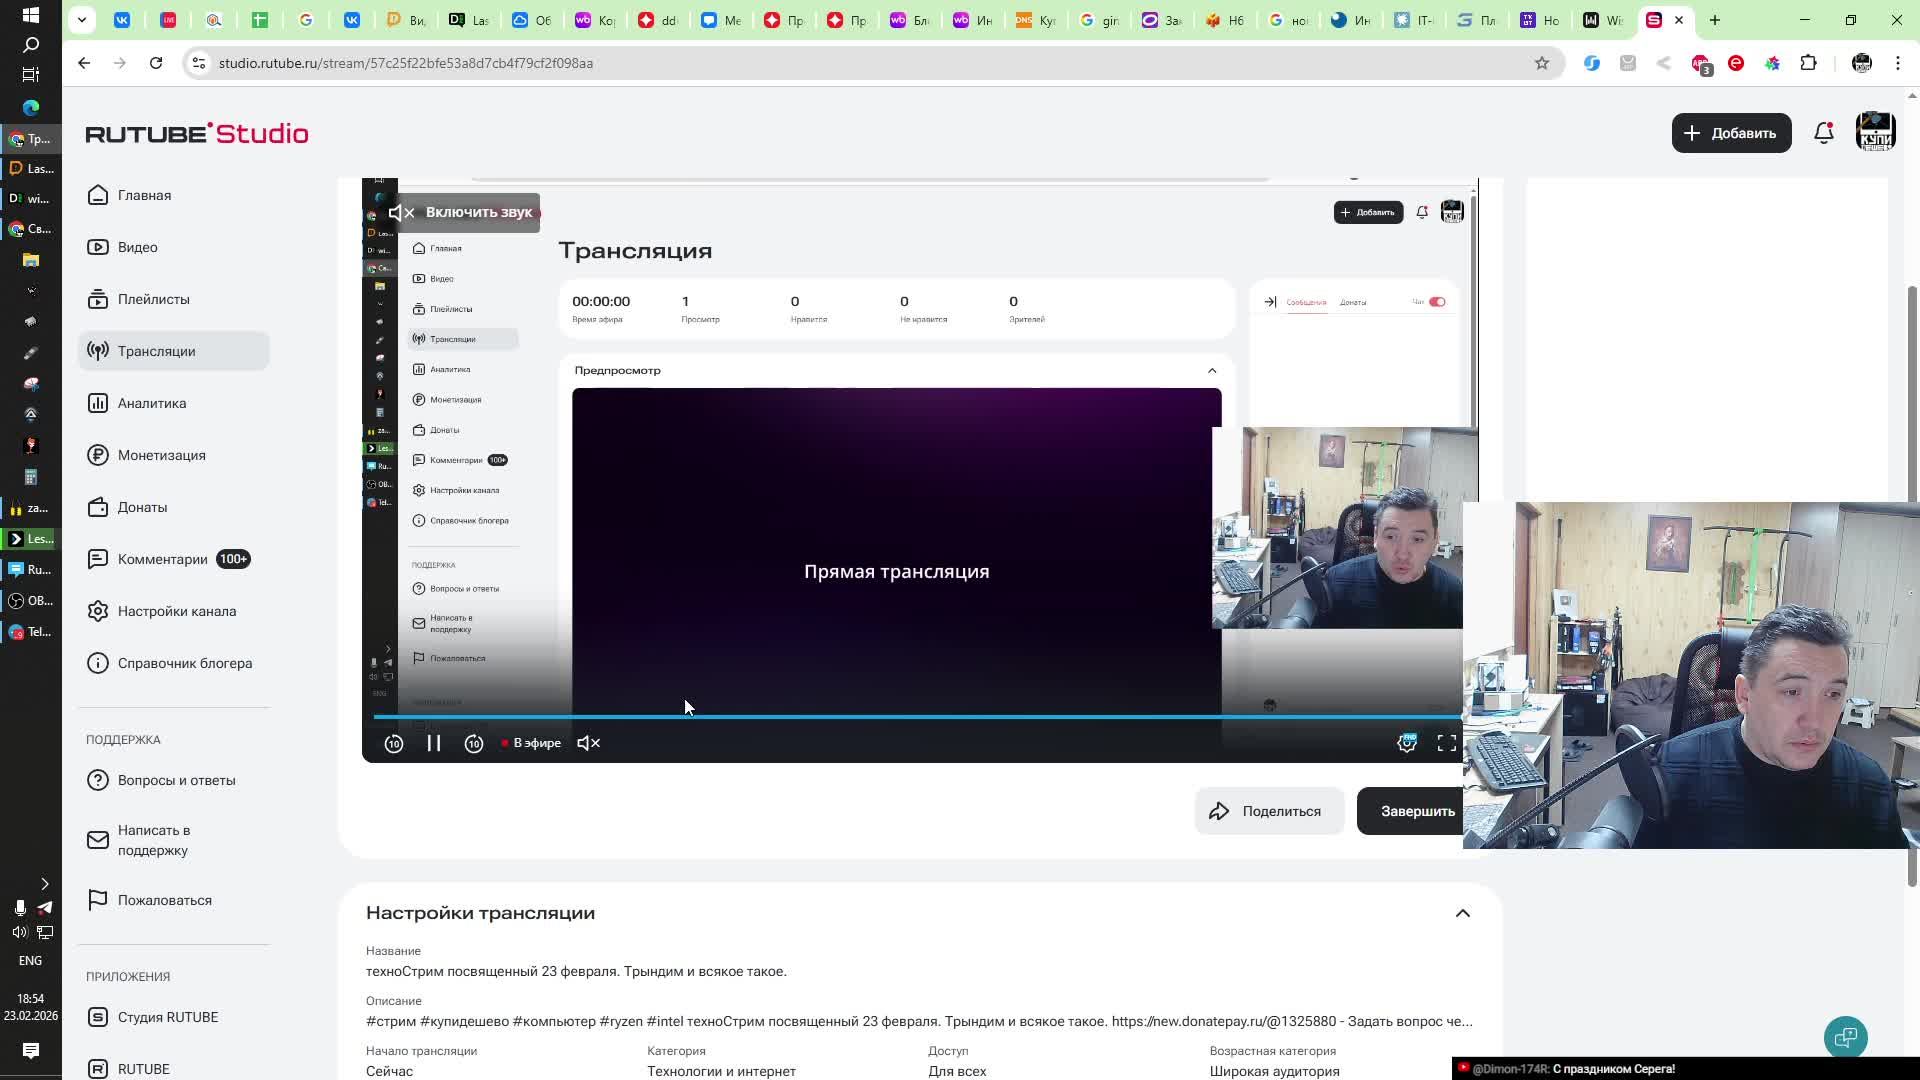Open the Аналитика sidebar section

152,403
